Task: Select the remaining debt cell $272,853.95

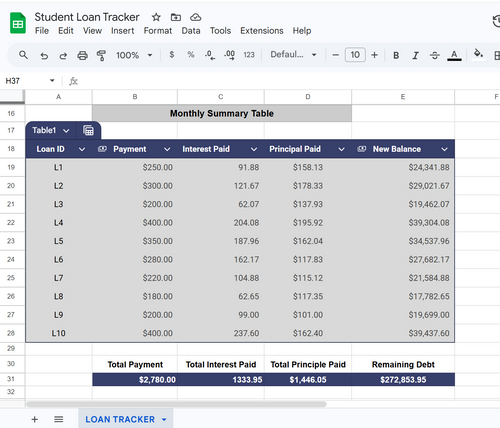Action: click(403, 380)
